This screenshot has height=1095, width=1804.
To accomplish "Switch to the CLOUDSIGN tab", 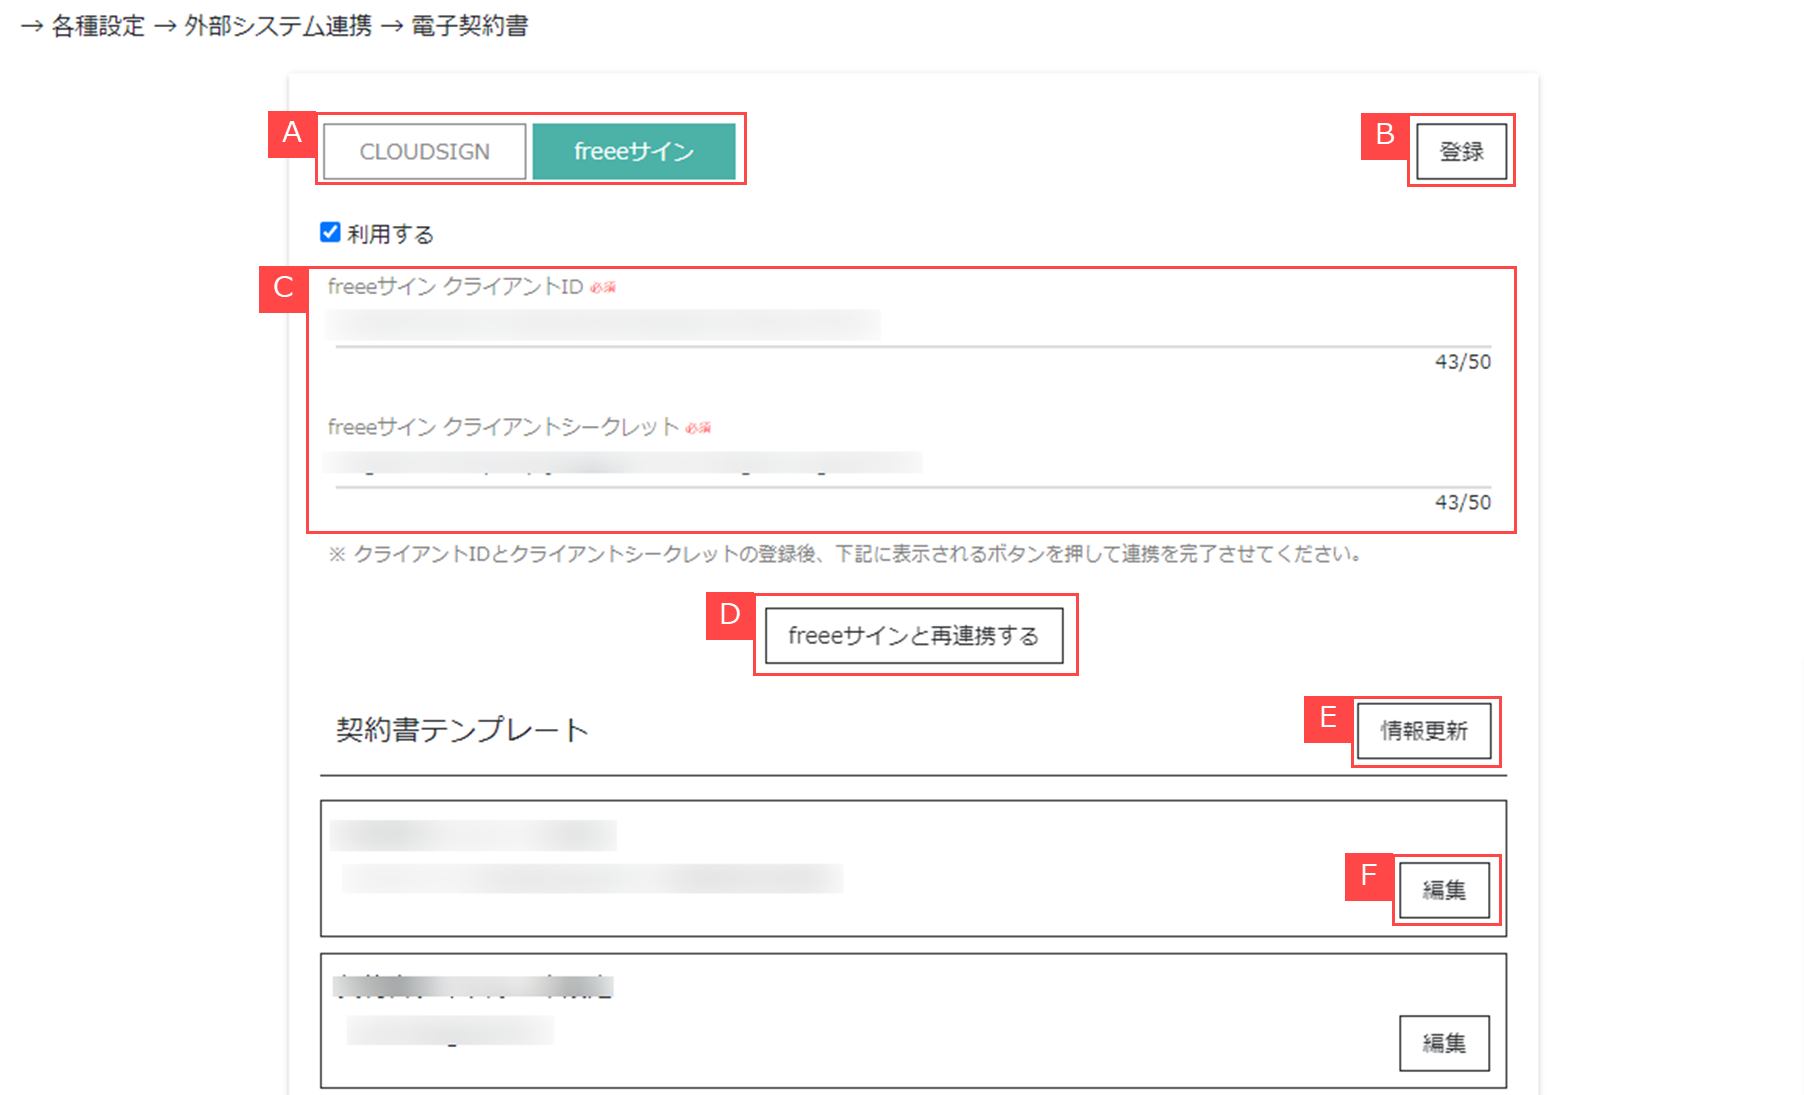I will coord(424,152).
